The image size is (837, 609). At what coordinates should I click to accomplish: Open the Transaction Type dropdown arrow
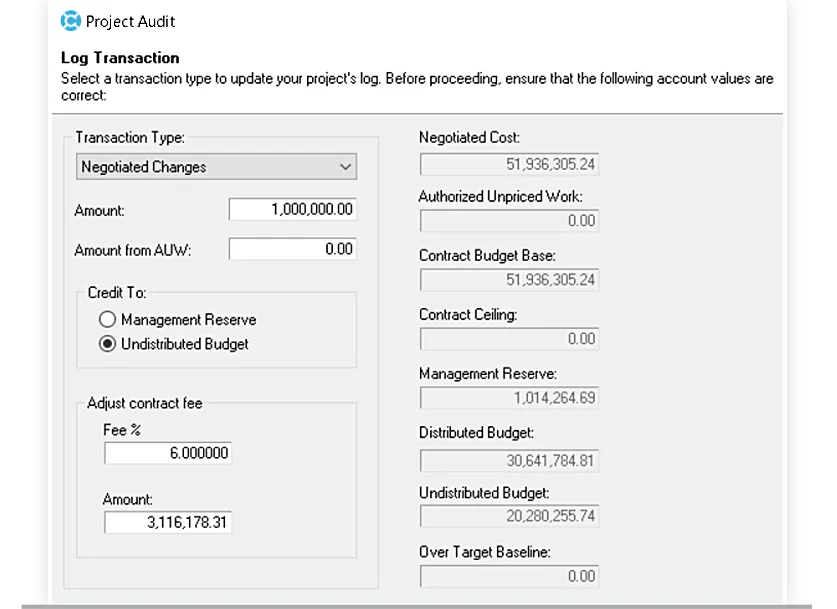point(345,167)
